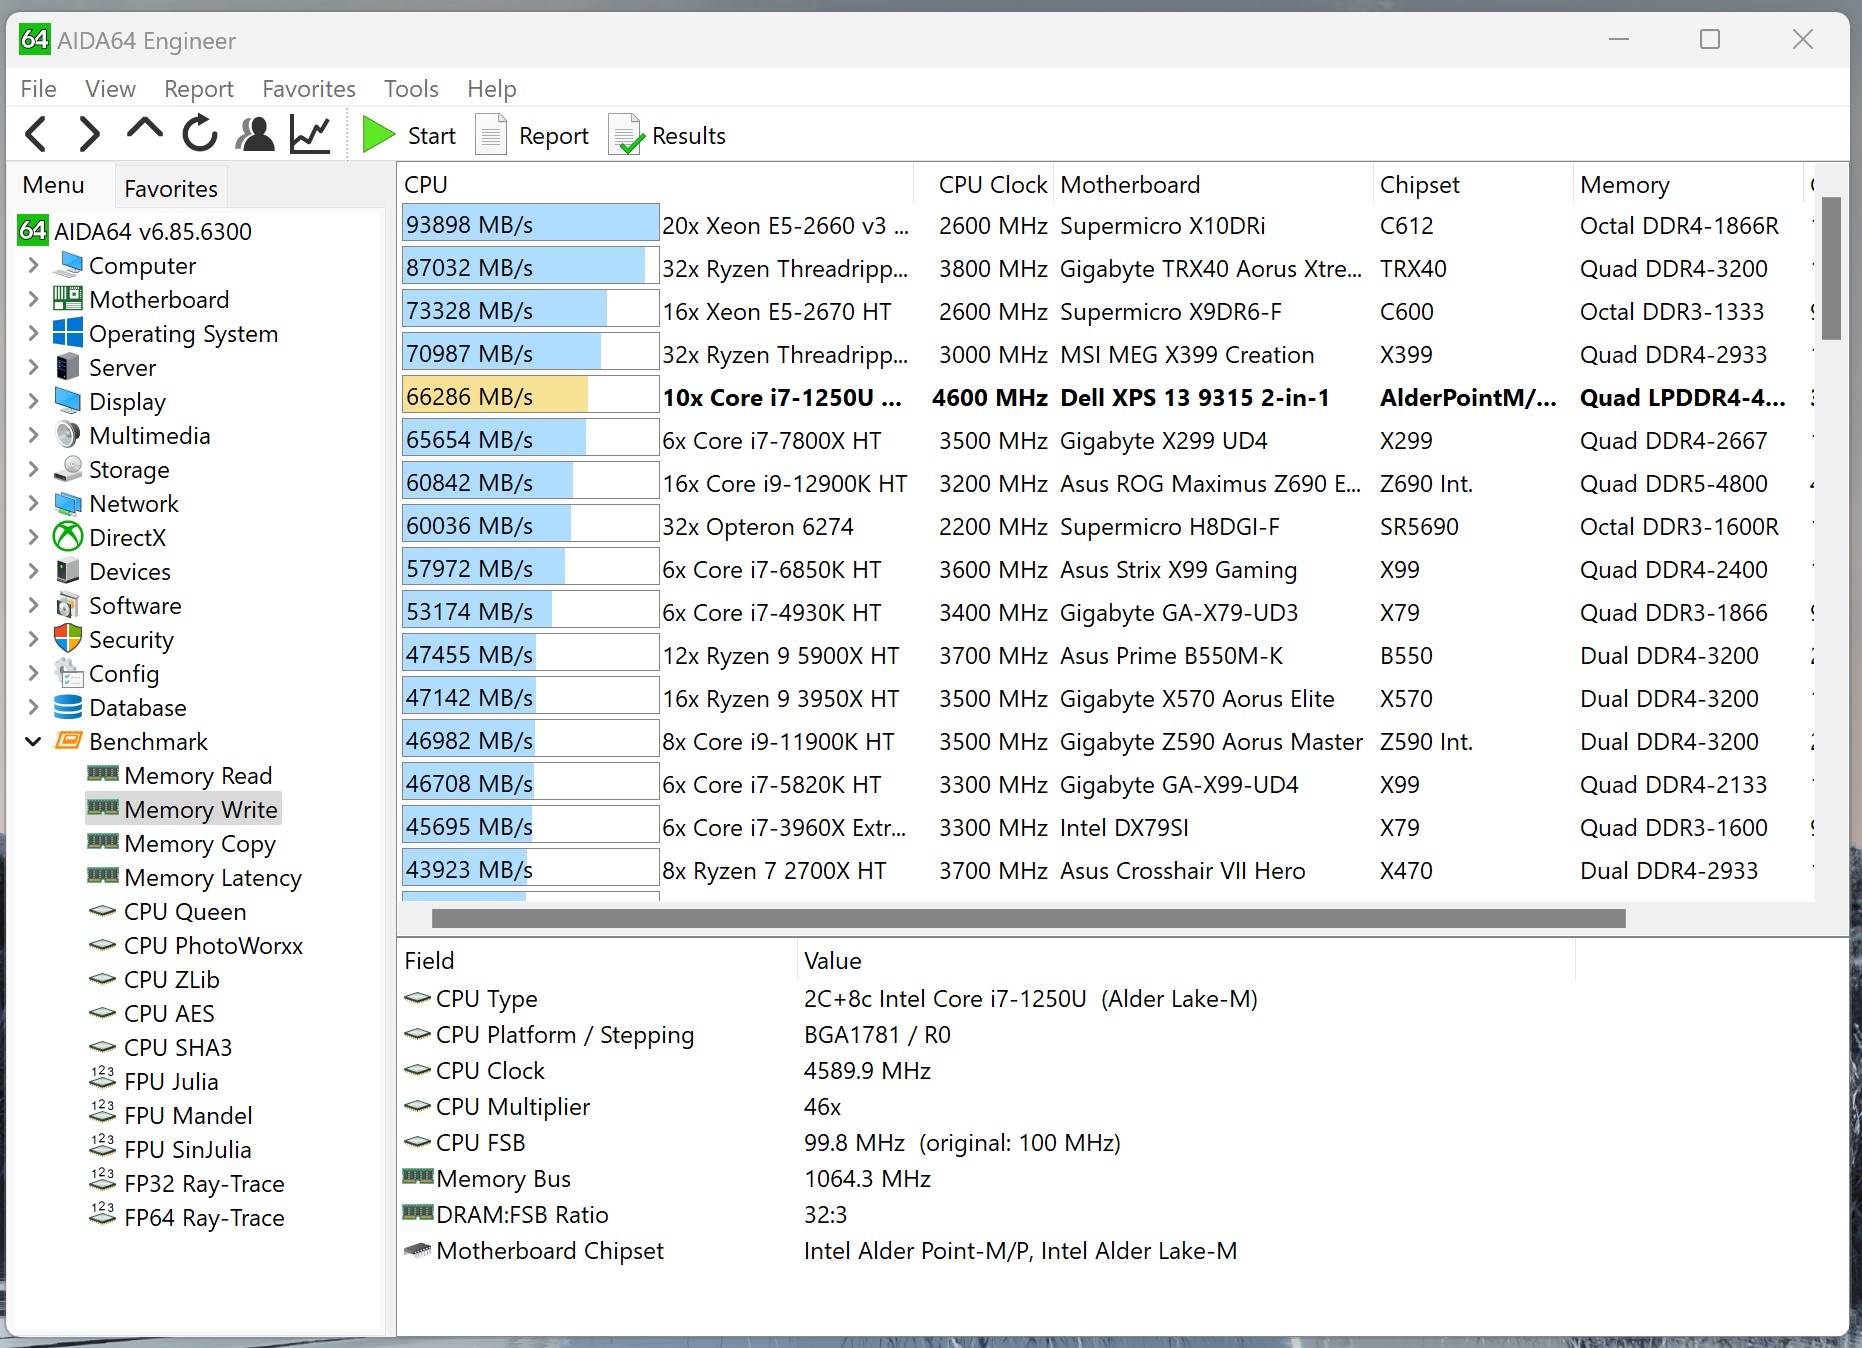Open the Results toolbar button
The height and width of the screenshot is (1348, 1862).
click(x=667, y=135)
